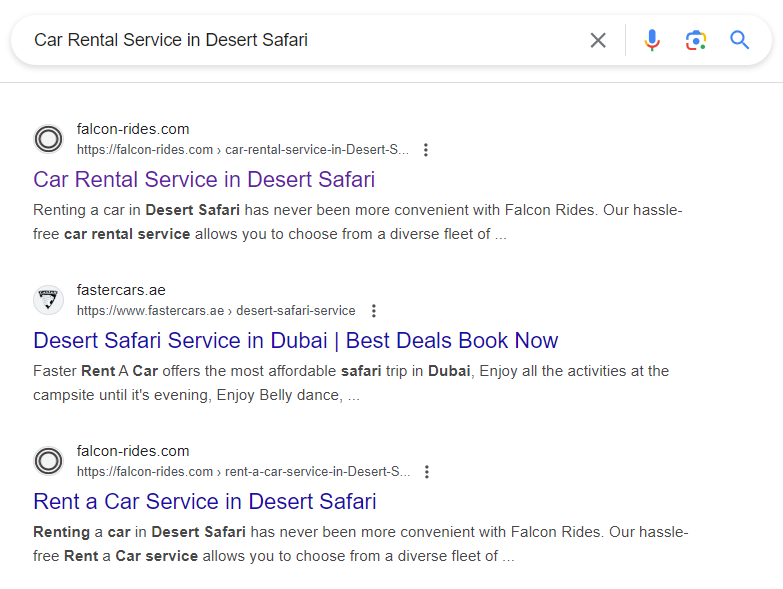Click the fastercars.ae site name
Screen dimensions: 783x589
point(121,290)
